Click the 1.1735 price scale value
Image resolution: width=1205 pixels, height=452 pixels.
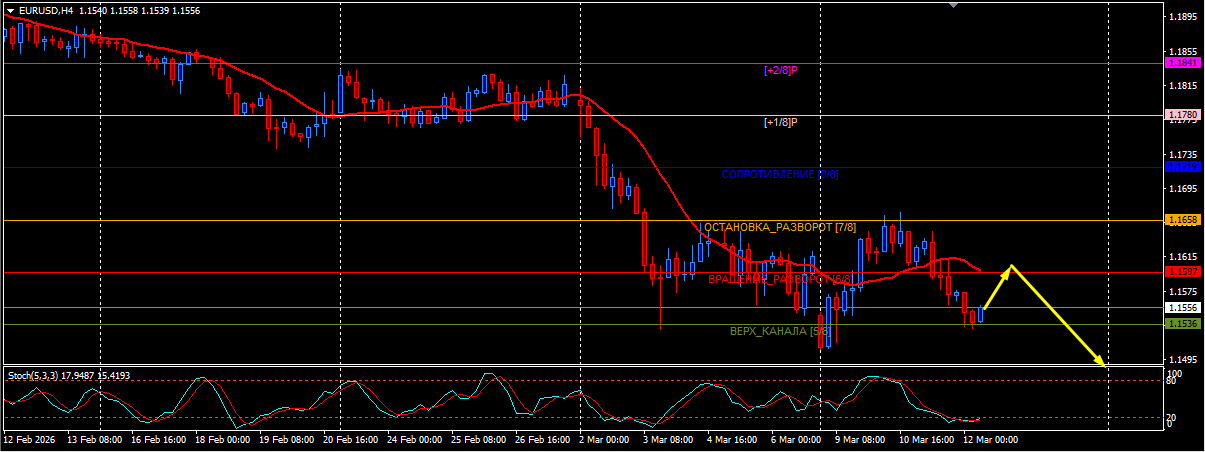tap(1184, 154)
